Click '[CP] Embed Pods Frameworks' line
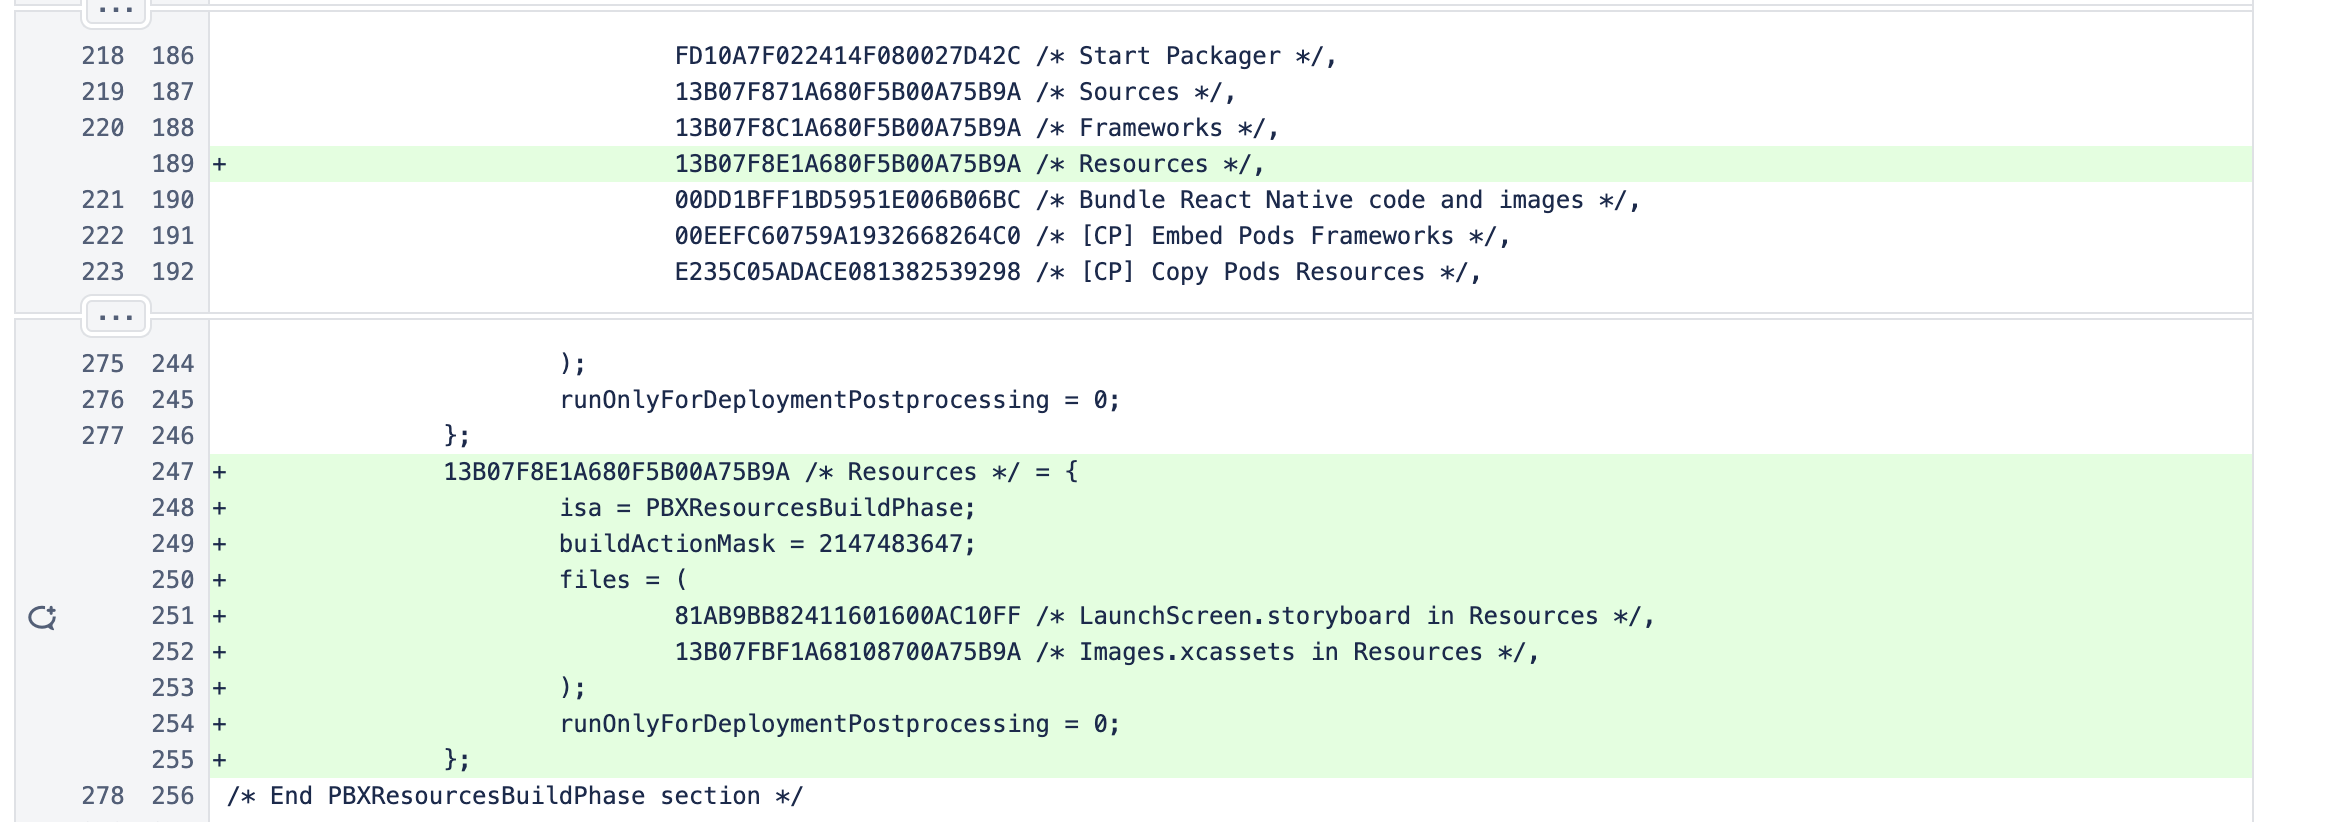The image size is (2334, 822). 1092,236
